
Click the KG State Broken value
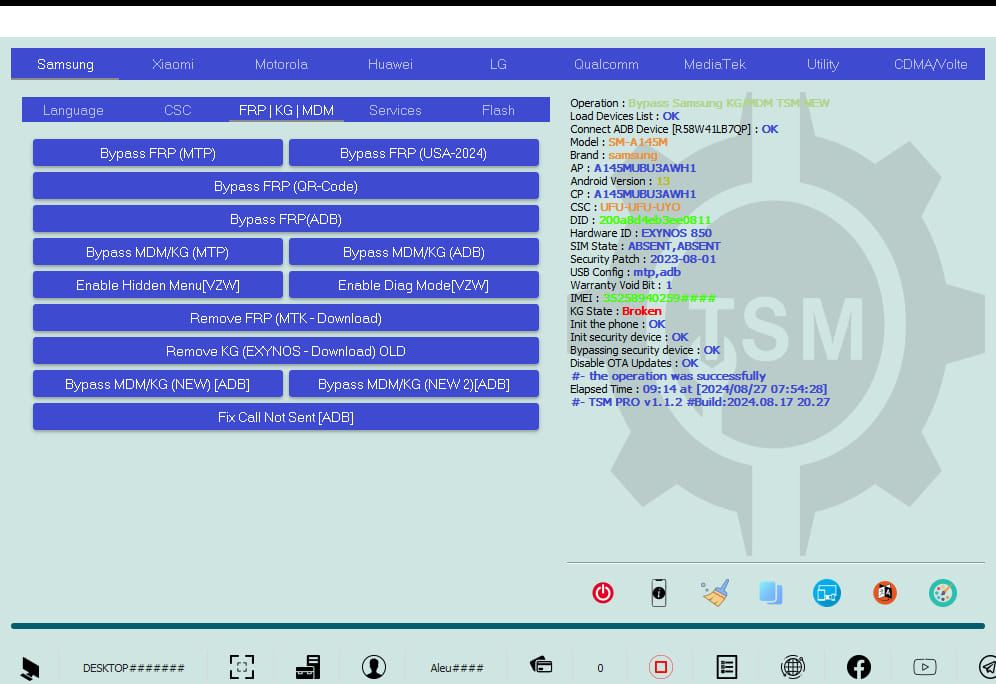(x=642, y=311)
